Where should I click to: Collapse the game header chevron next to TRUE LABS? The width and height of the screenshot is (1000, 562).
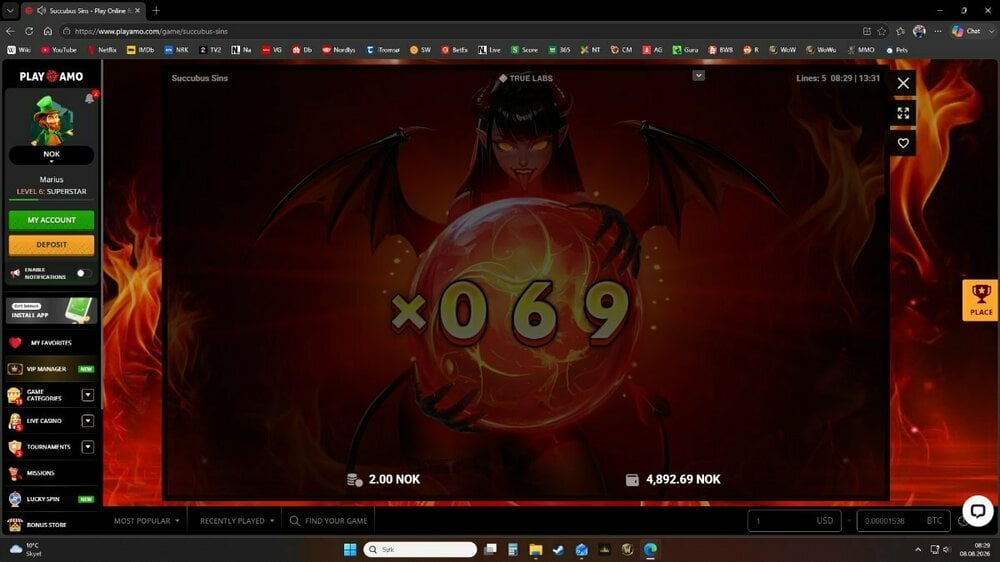point(698,75)
